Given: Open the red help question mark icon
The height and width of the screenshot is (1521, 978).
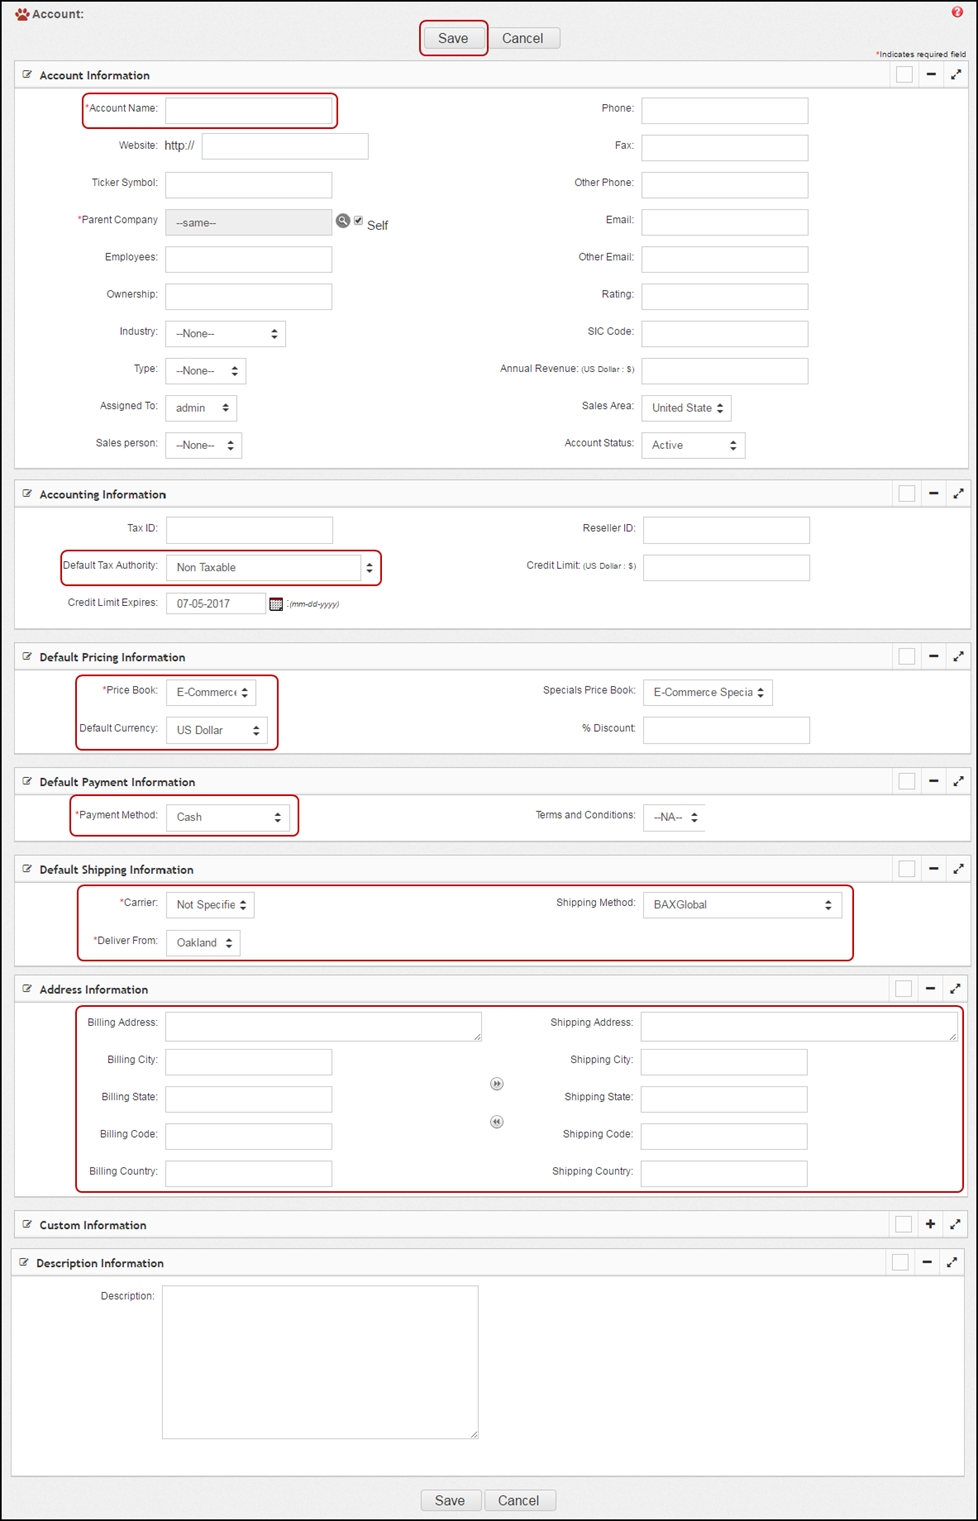Looking at the screenshot, I should pos(957,12).
